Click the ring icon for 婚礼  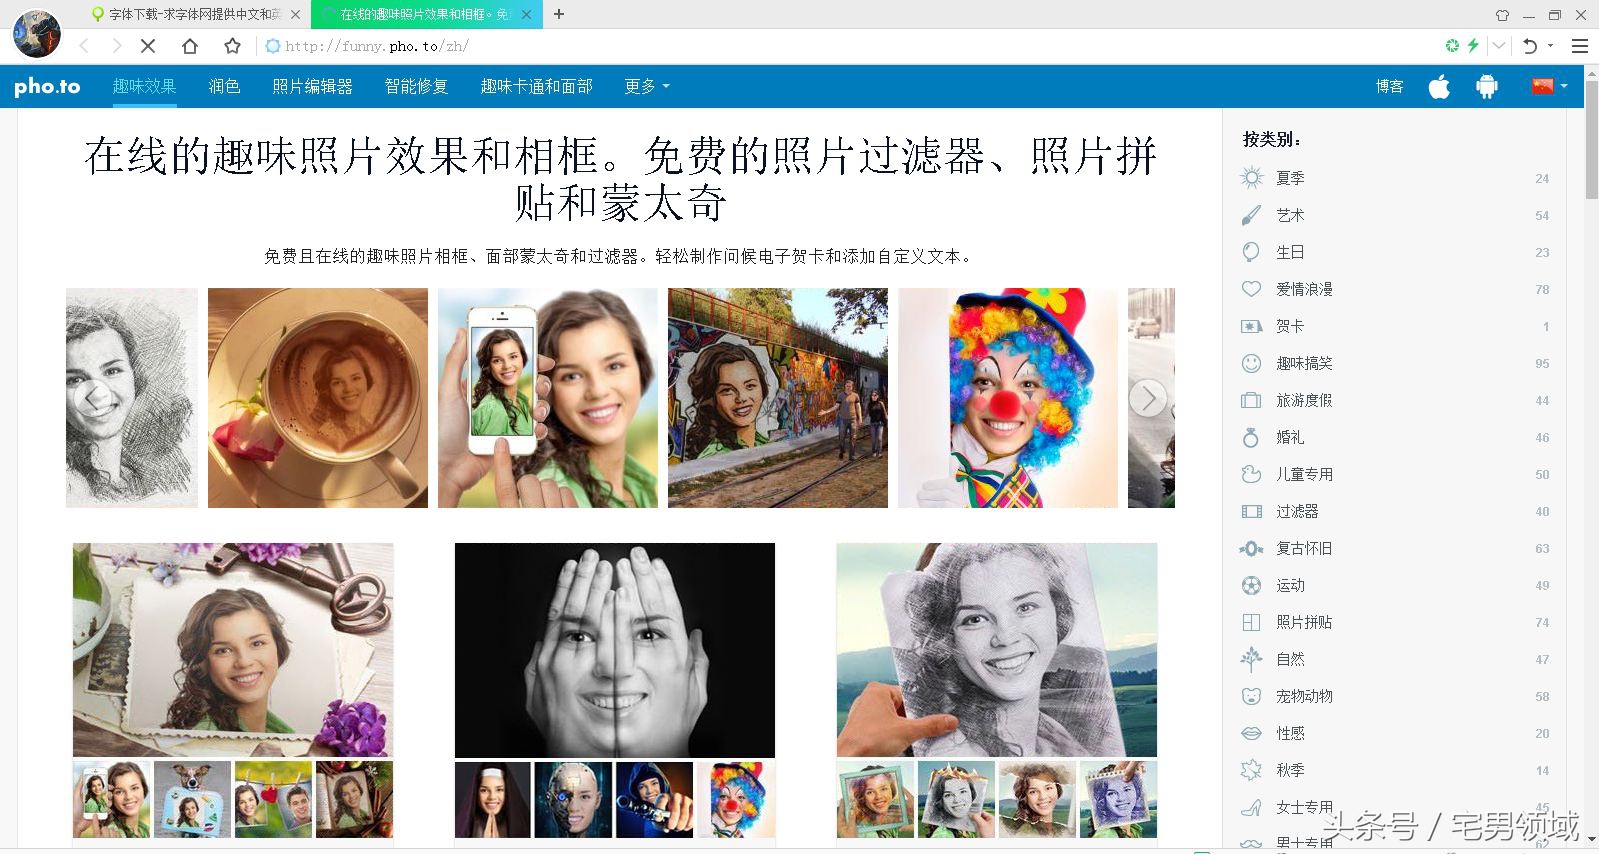[x=1251, y=437]
